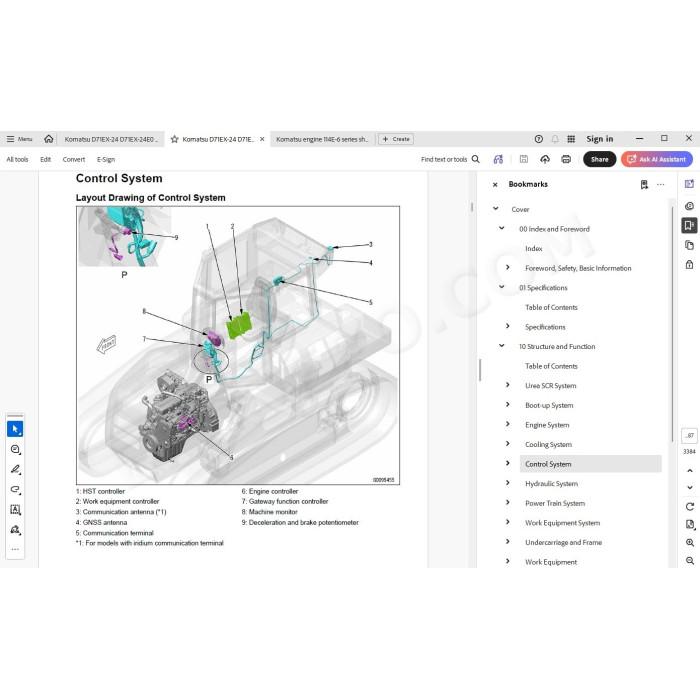Open the Power Train System bookmark
The height and width of the screenshot is (700, 700).
point(555,503)
